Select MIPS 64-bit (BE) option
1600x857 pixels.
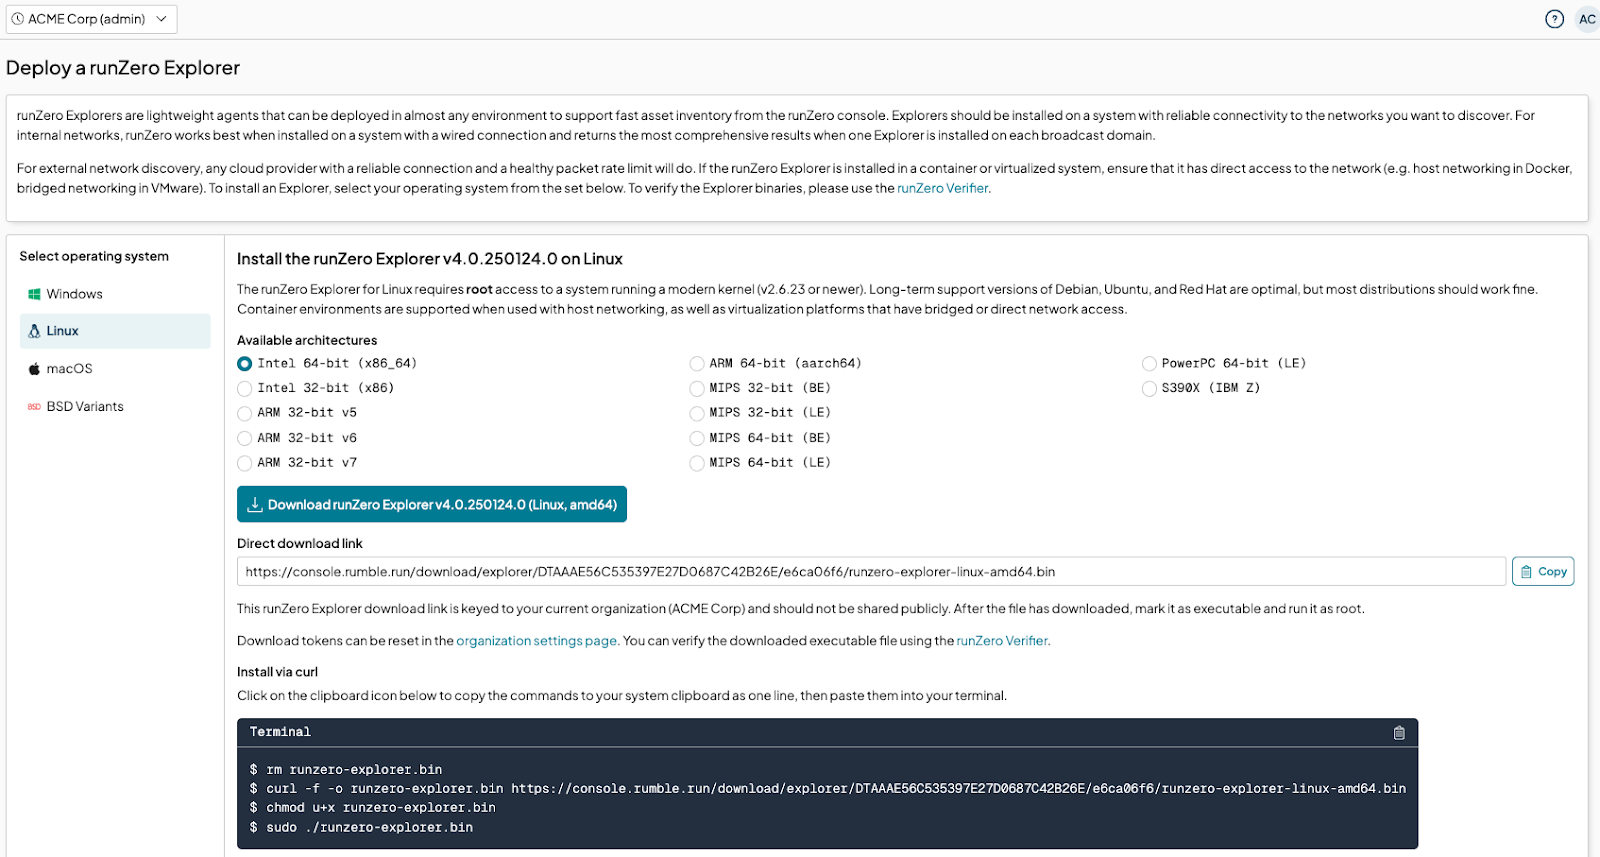click(697, 438)
